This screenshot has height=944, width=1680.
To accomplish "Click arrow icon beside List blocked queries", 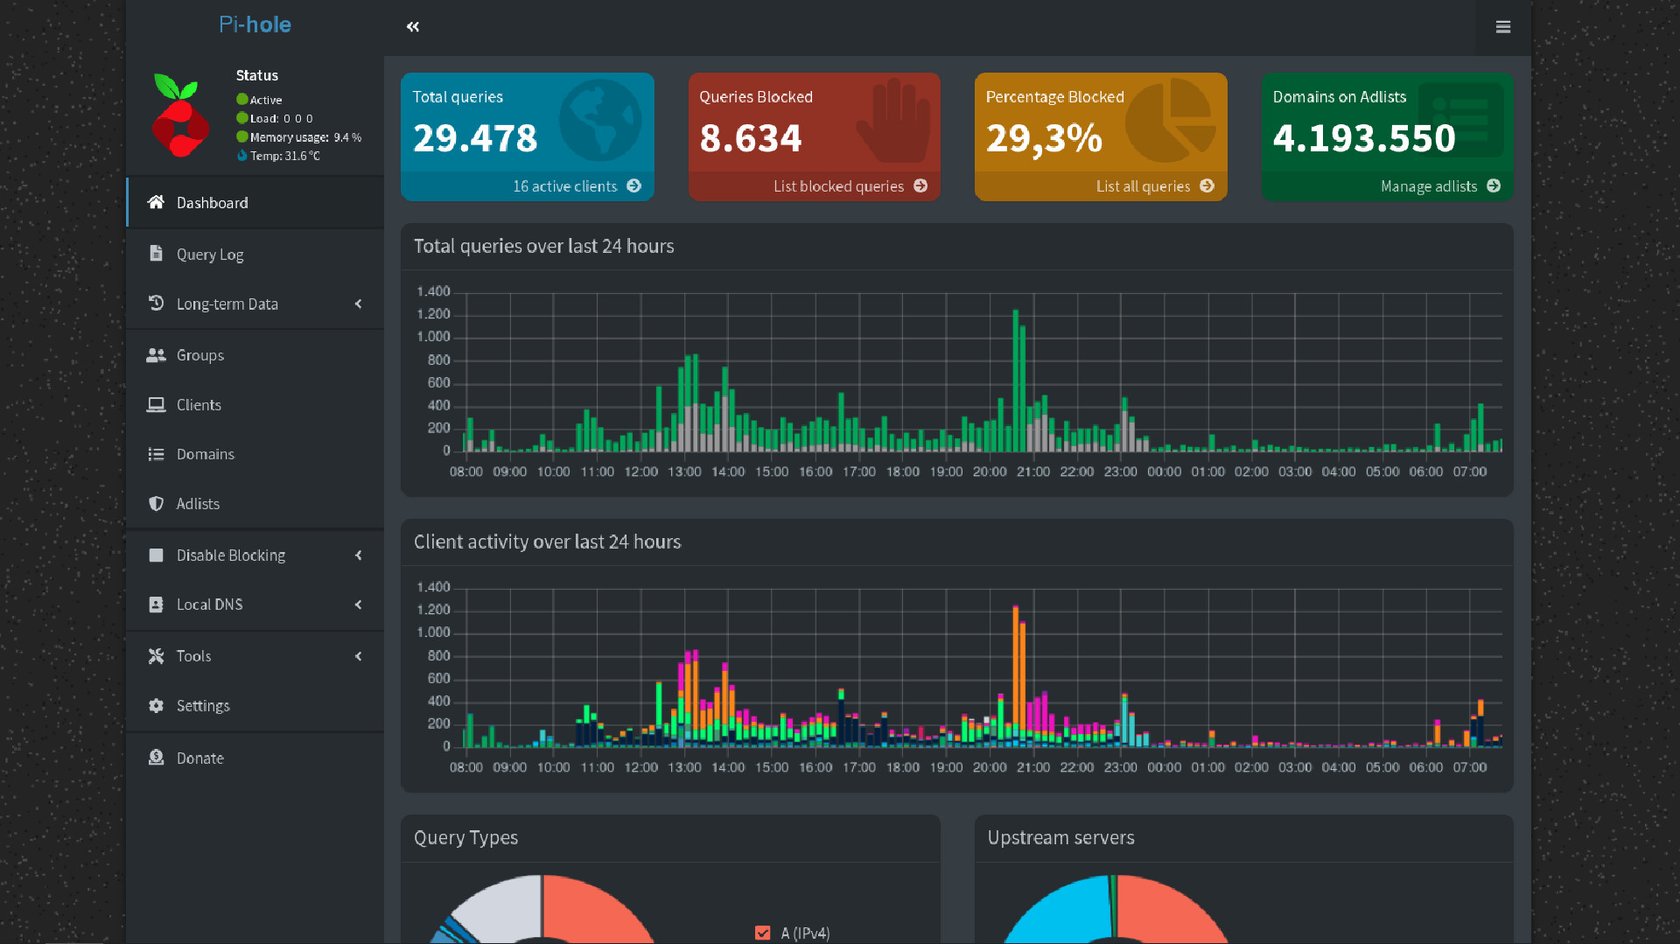I will (x=920, y=186).
